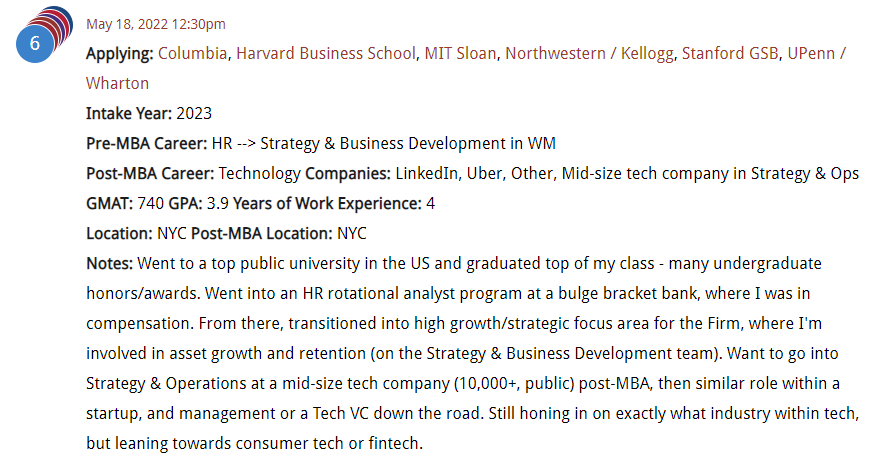Open the Northwestern / Kellogg link
Screen dimensions: 887x460
tap(589, 53)
